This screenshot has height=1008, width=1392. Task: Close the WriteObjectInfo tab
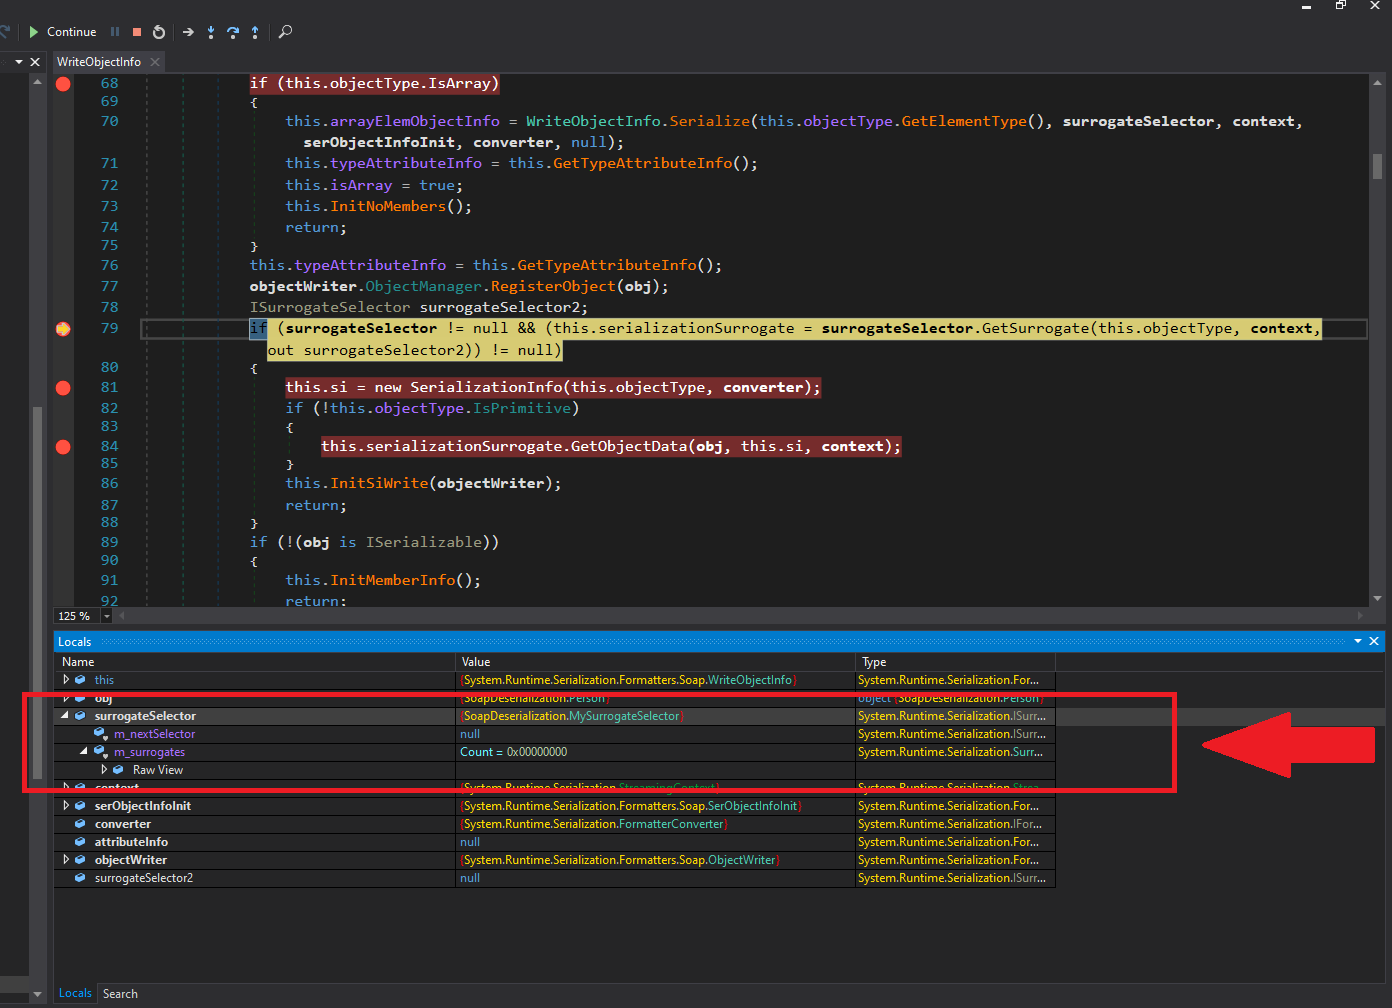point(155,62)
